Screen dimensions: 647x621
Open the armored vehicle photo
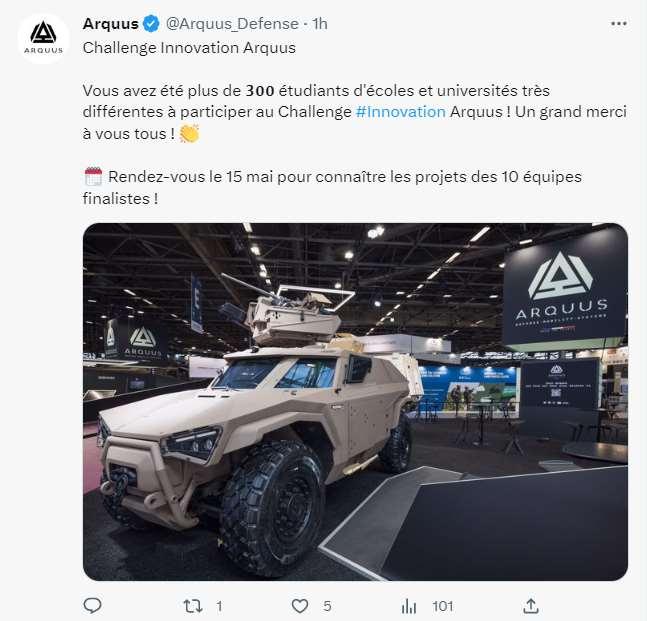(355, 402)
